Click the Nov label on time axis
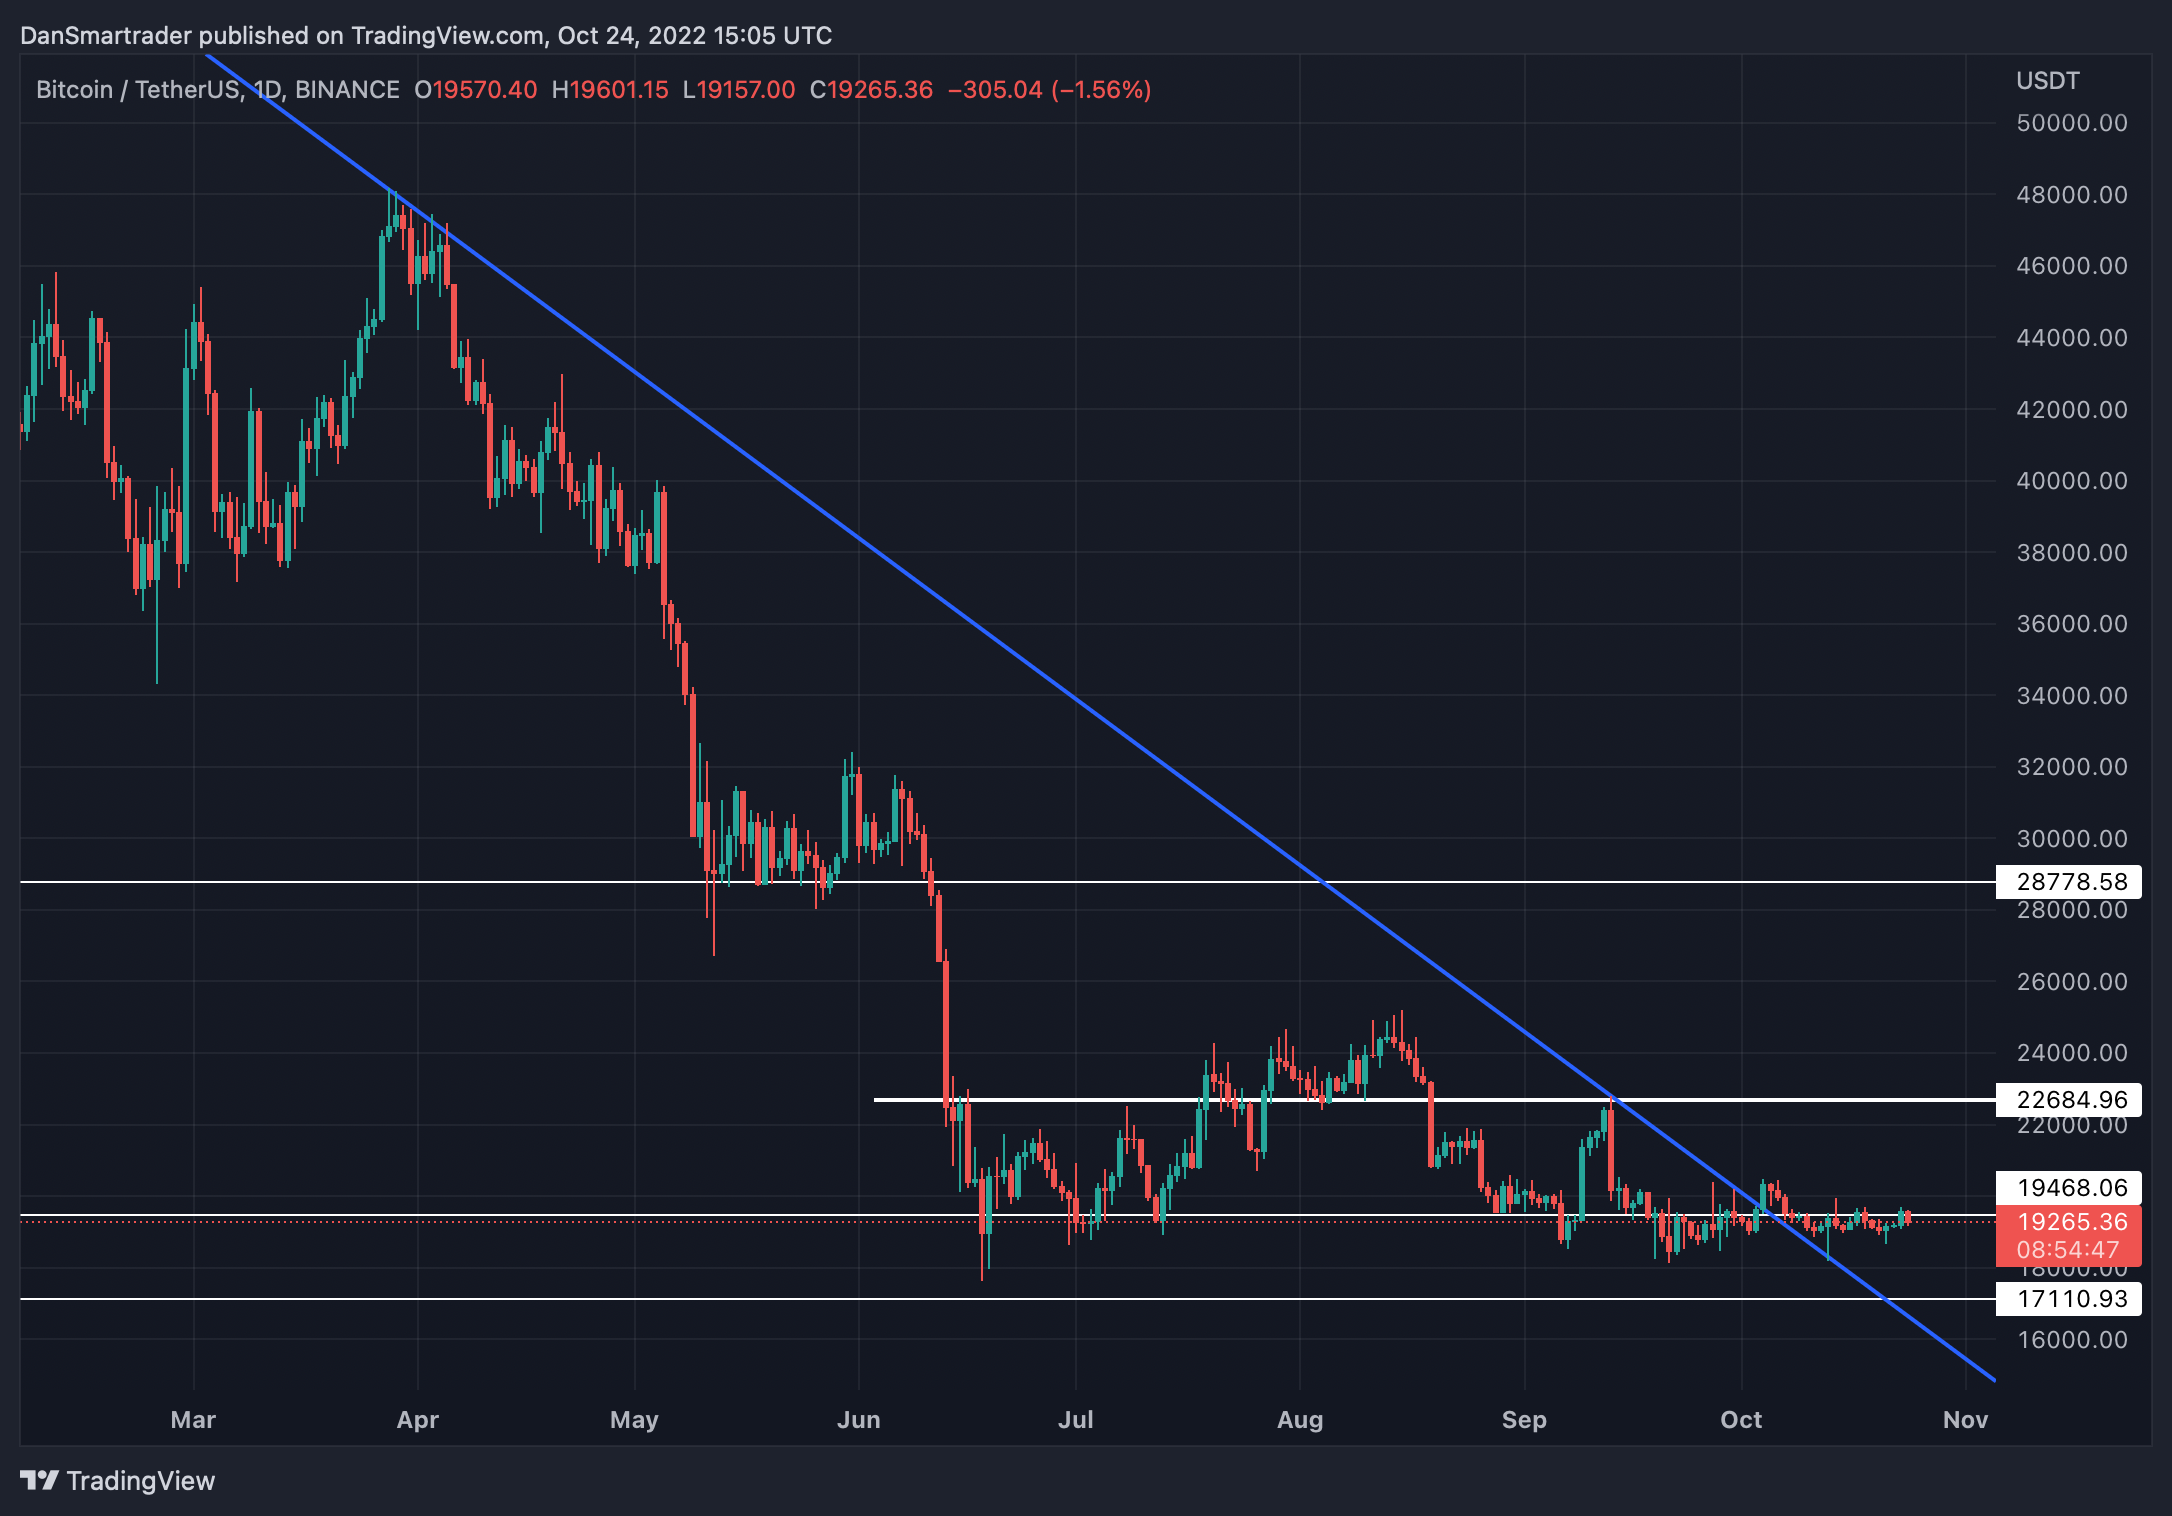 [1965, 1420]
